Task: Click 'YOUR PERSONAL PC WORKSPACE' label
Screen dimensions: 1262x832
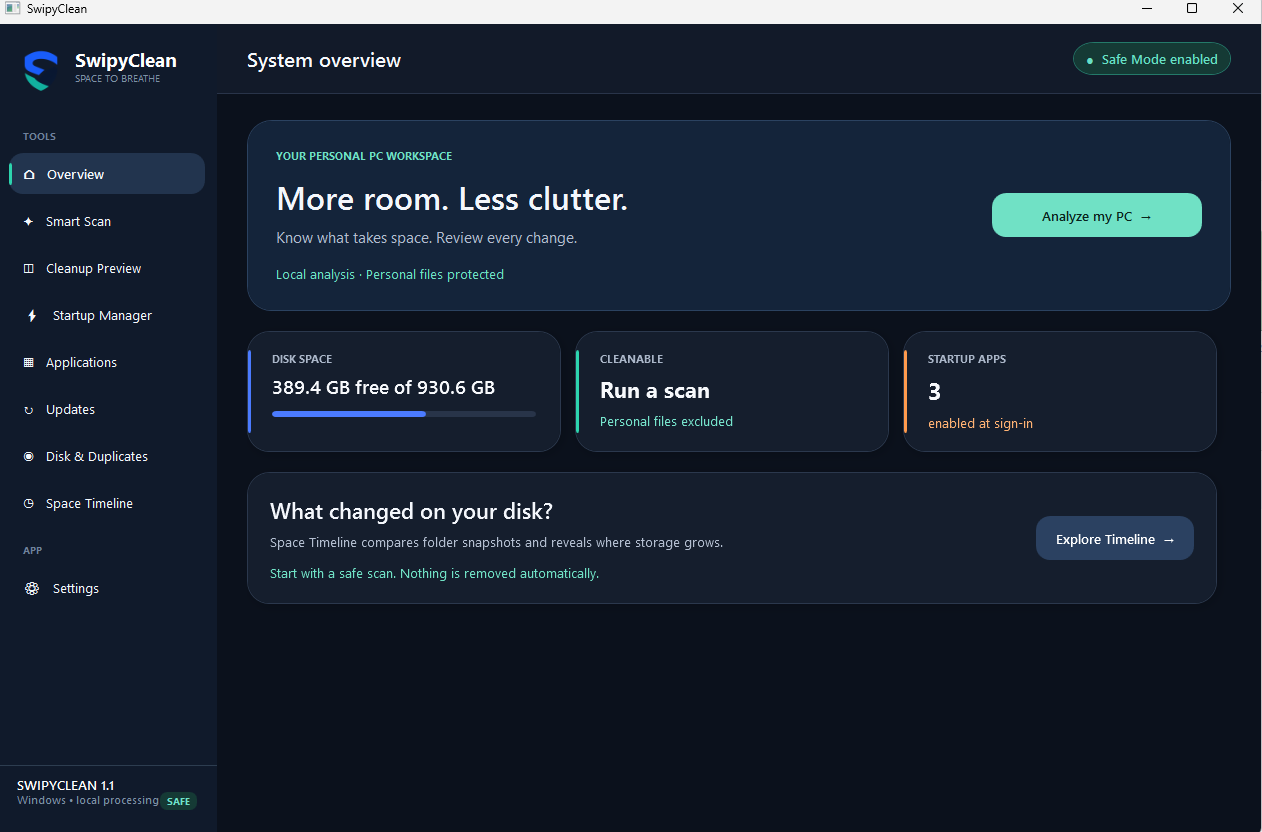Action: click(x=364, y=156)
